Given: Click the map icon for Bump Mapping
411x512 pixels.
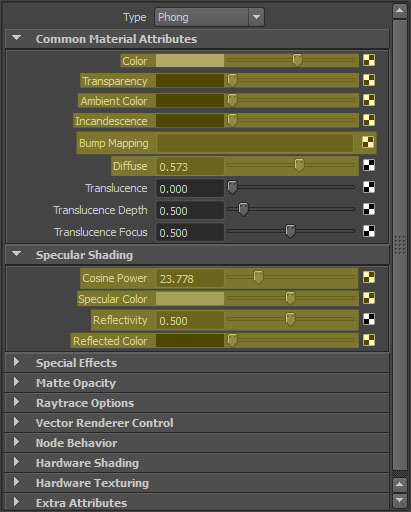Looking at the screenshot, I should click(368, 143).
